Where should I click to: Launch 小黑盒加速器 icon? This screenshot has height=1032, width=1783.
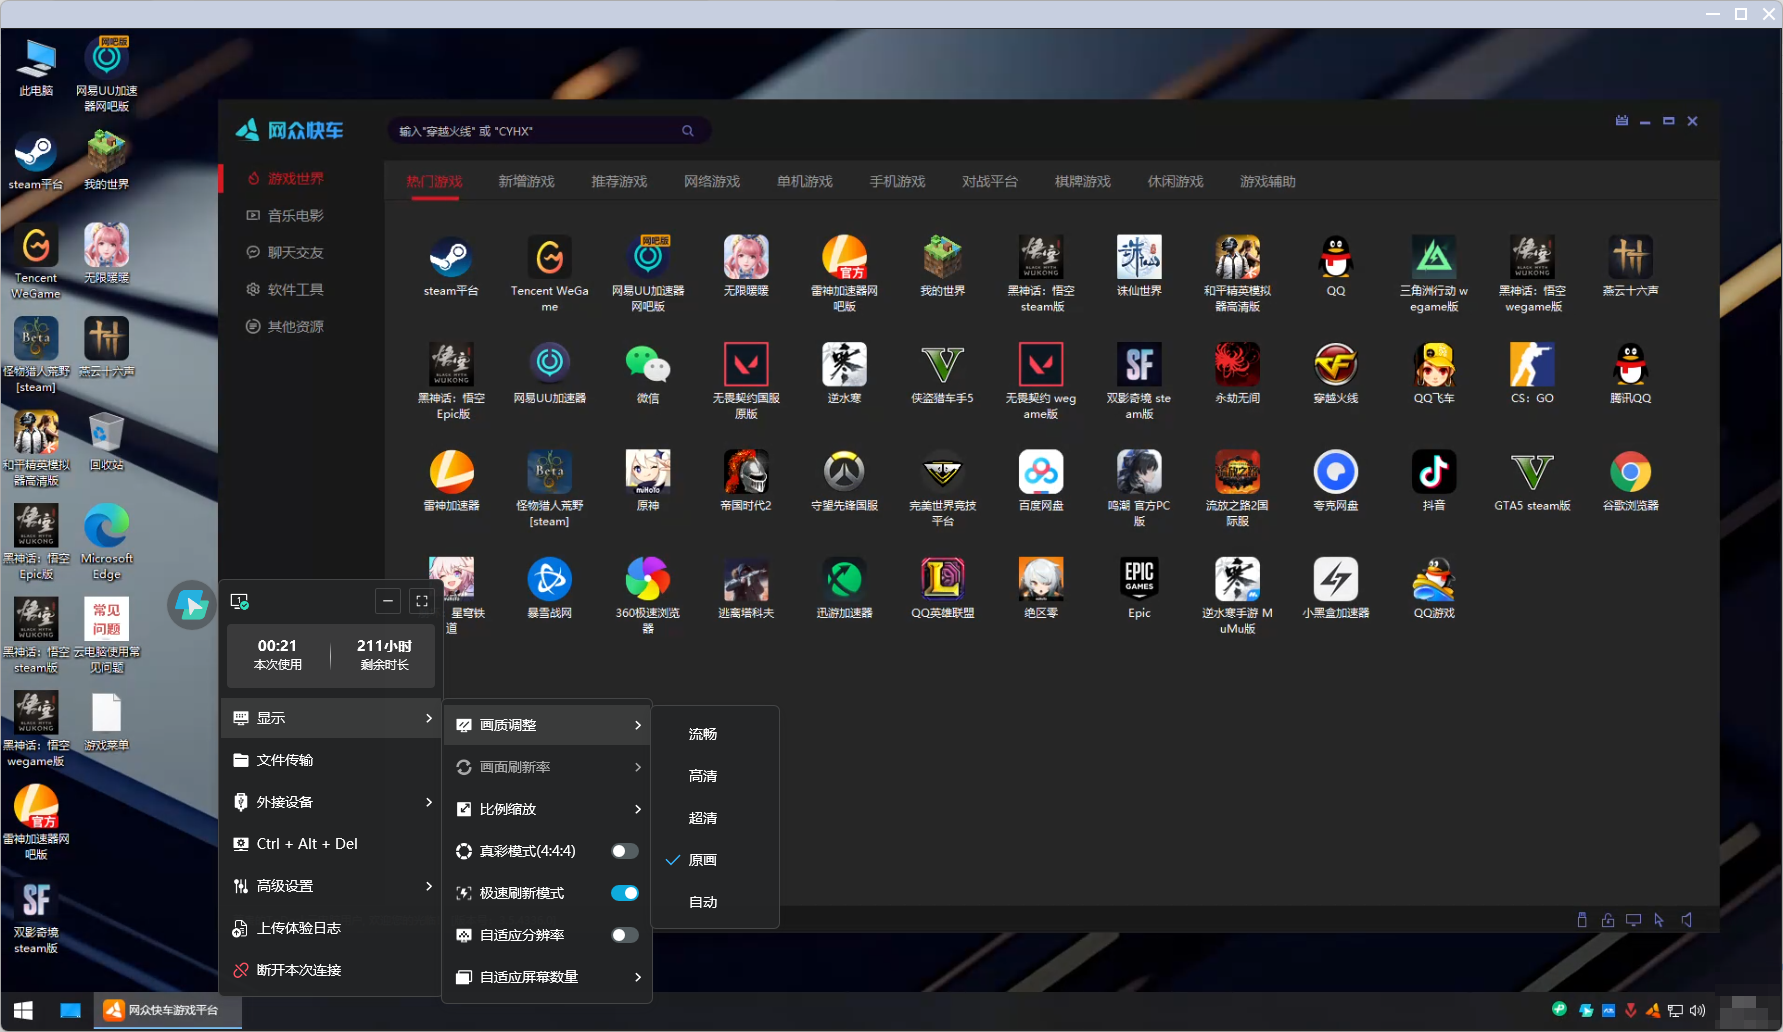pyautogui.click(x=1336, y=587)
